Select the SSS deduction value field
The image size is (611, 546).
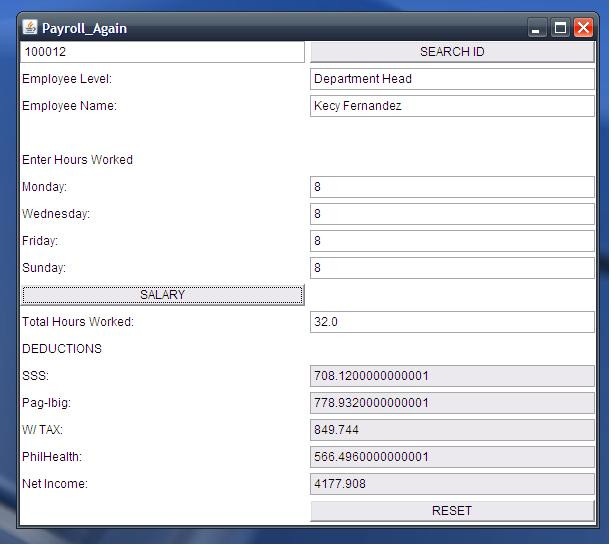point(452,376)
